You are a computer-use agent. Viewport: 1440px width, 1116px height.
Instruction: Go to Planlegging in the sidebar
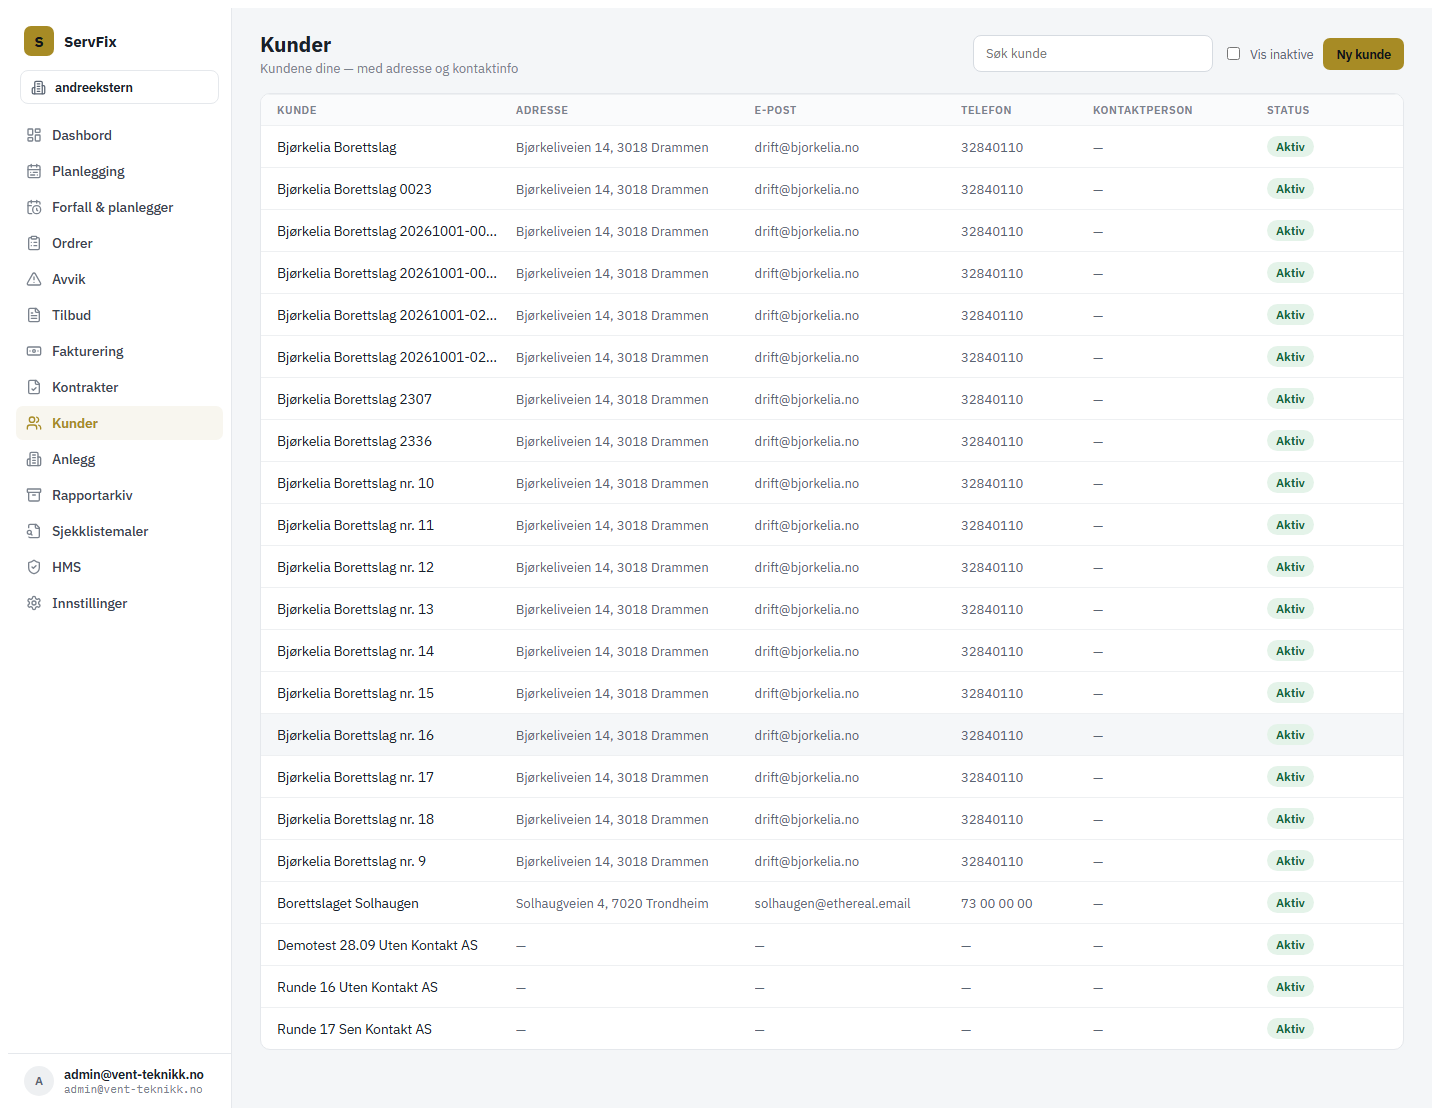tap(119, 171)
